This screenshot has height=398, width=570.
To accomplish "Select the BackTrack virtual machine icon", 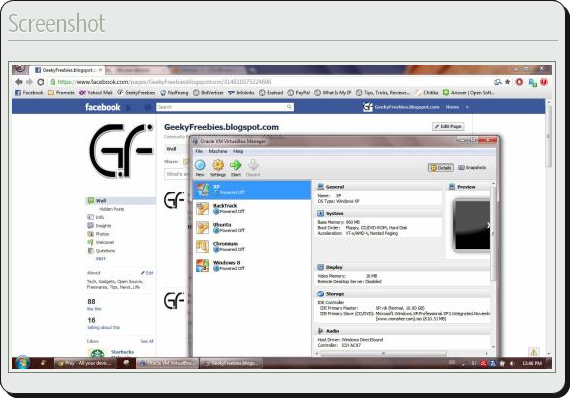I will click(202, 209).
